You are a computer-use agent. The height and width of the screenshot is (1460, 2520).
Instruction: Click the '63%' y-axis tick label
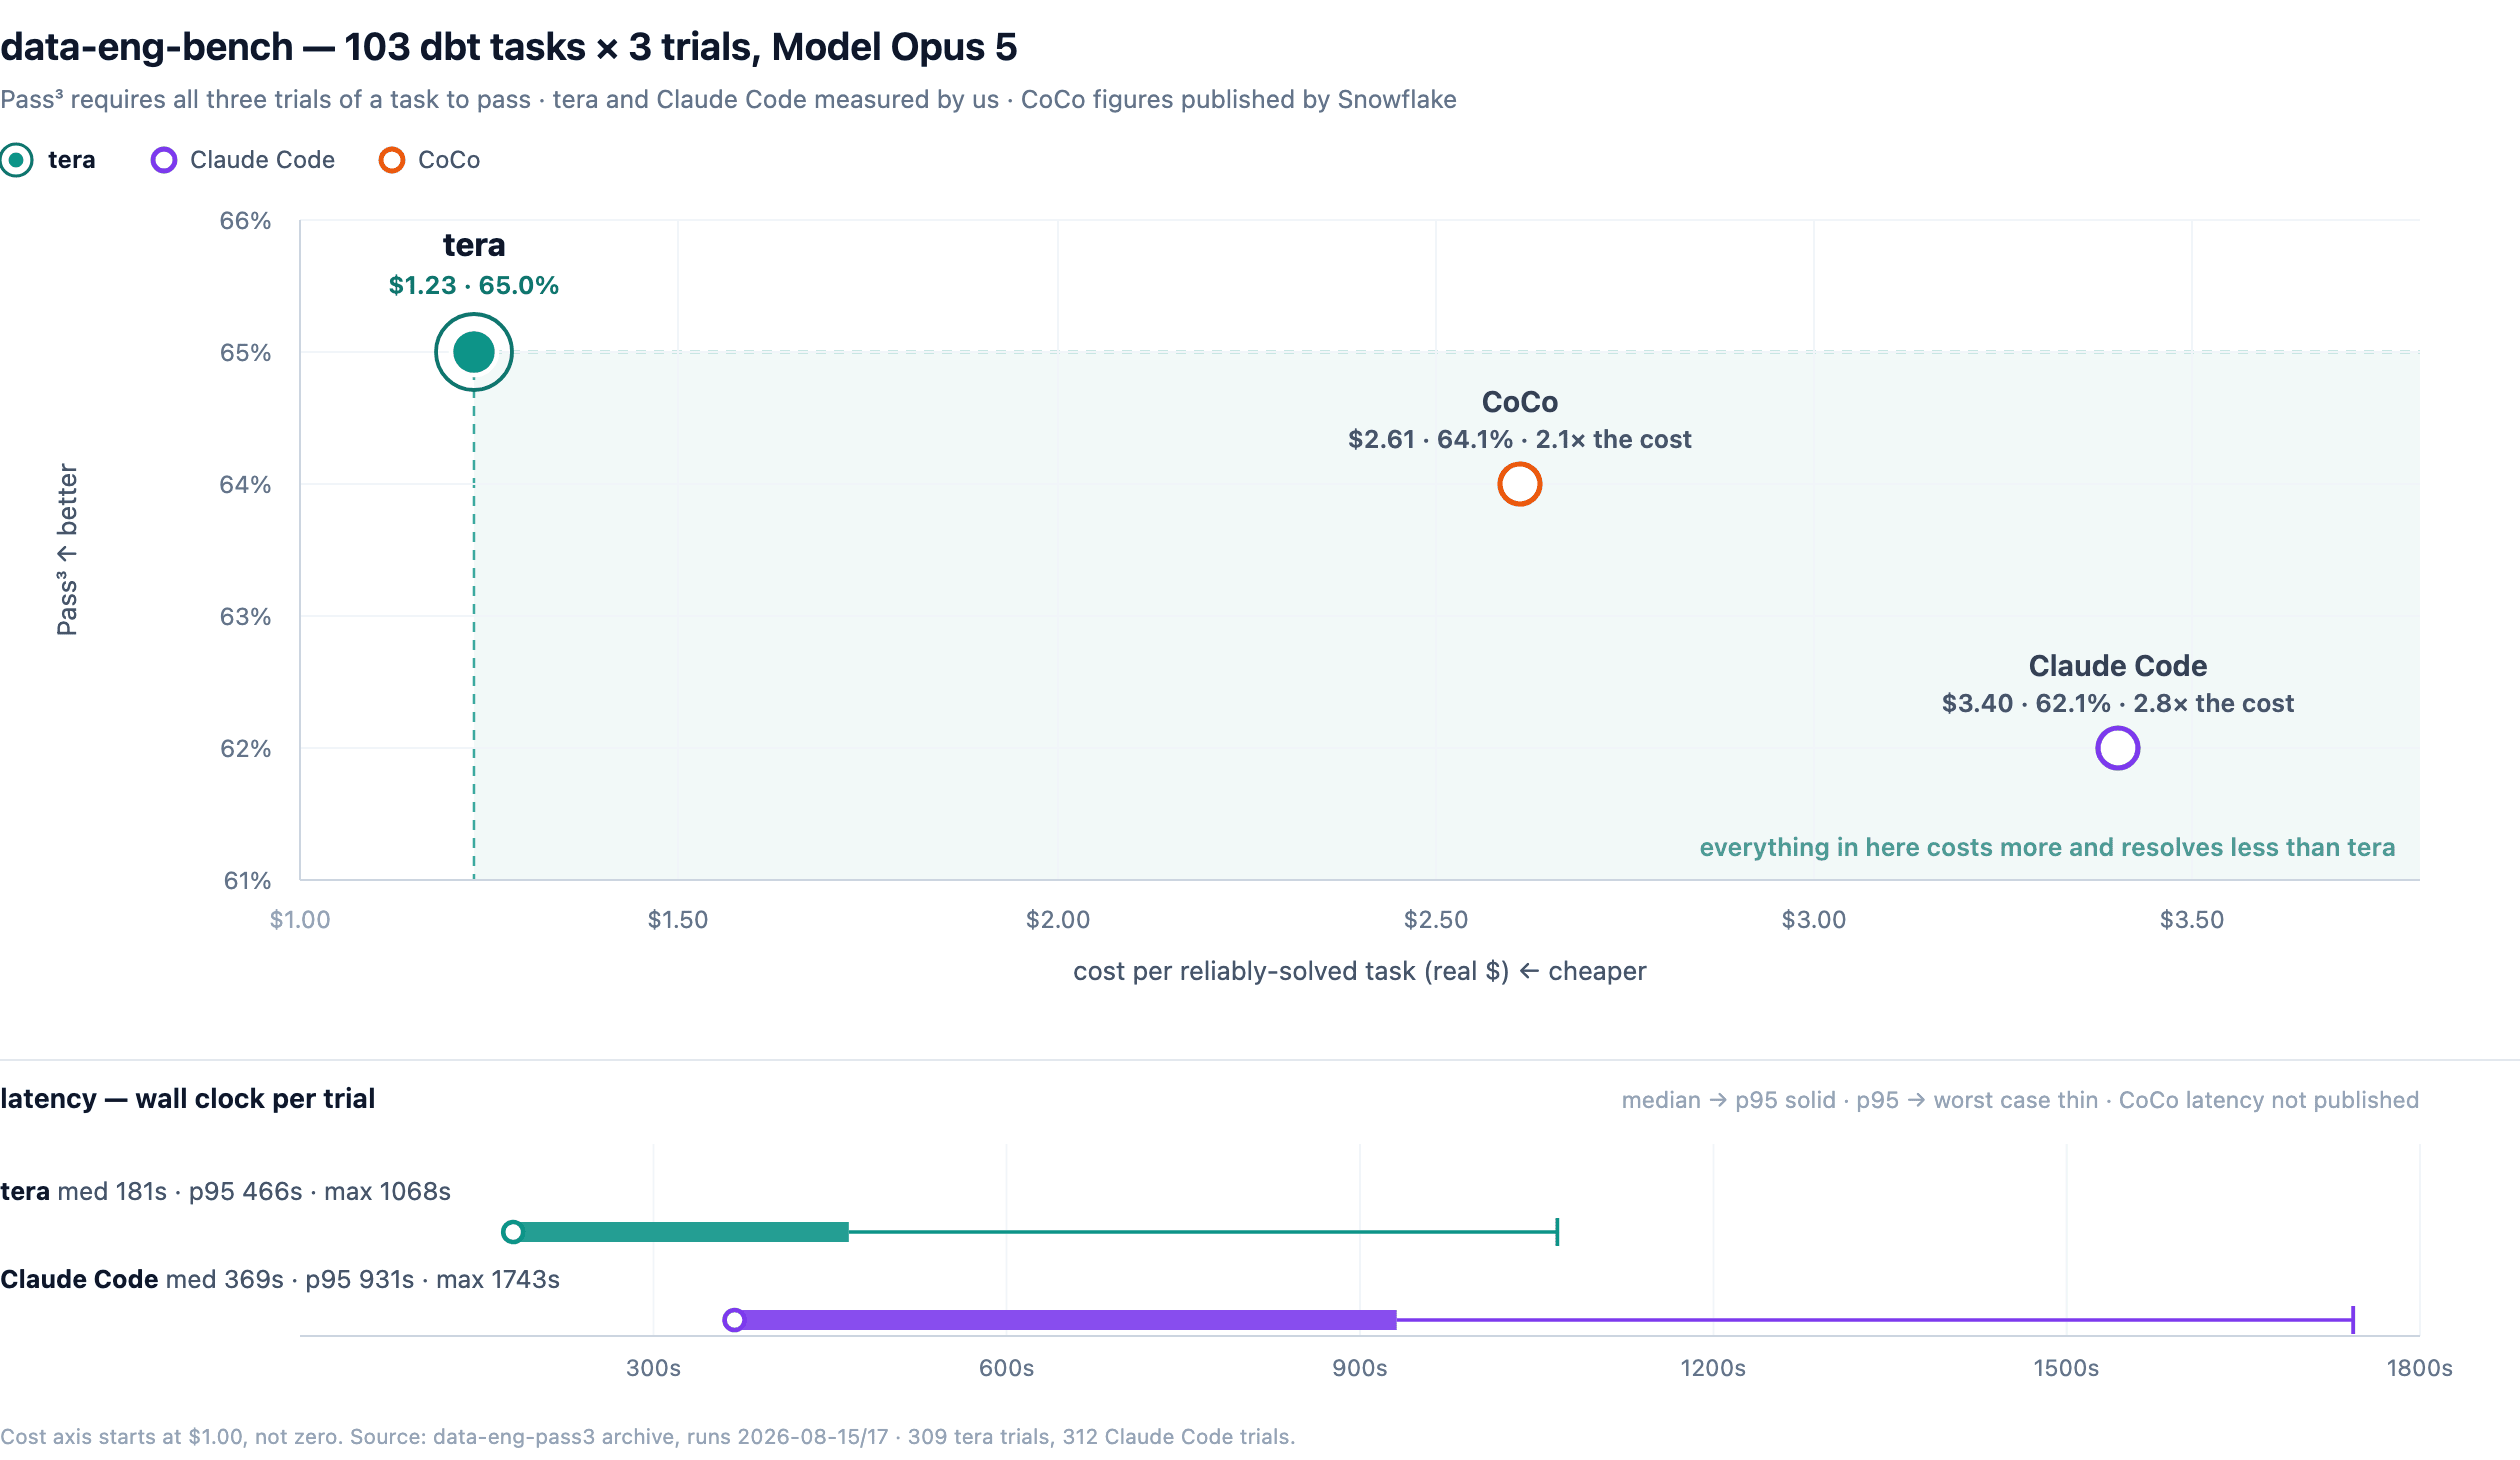(246, 617)
